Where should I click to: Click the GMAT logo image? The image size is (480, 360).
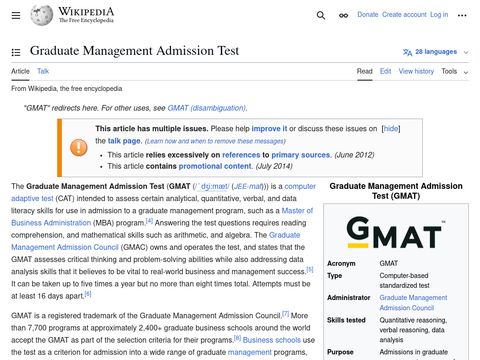point(396,233)
